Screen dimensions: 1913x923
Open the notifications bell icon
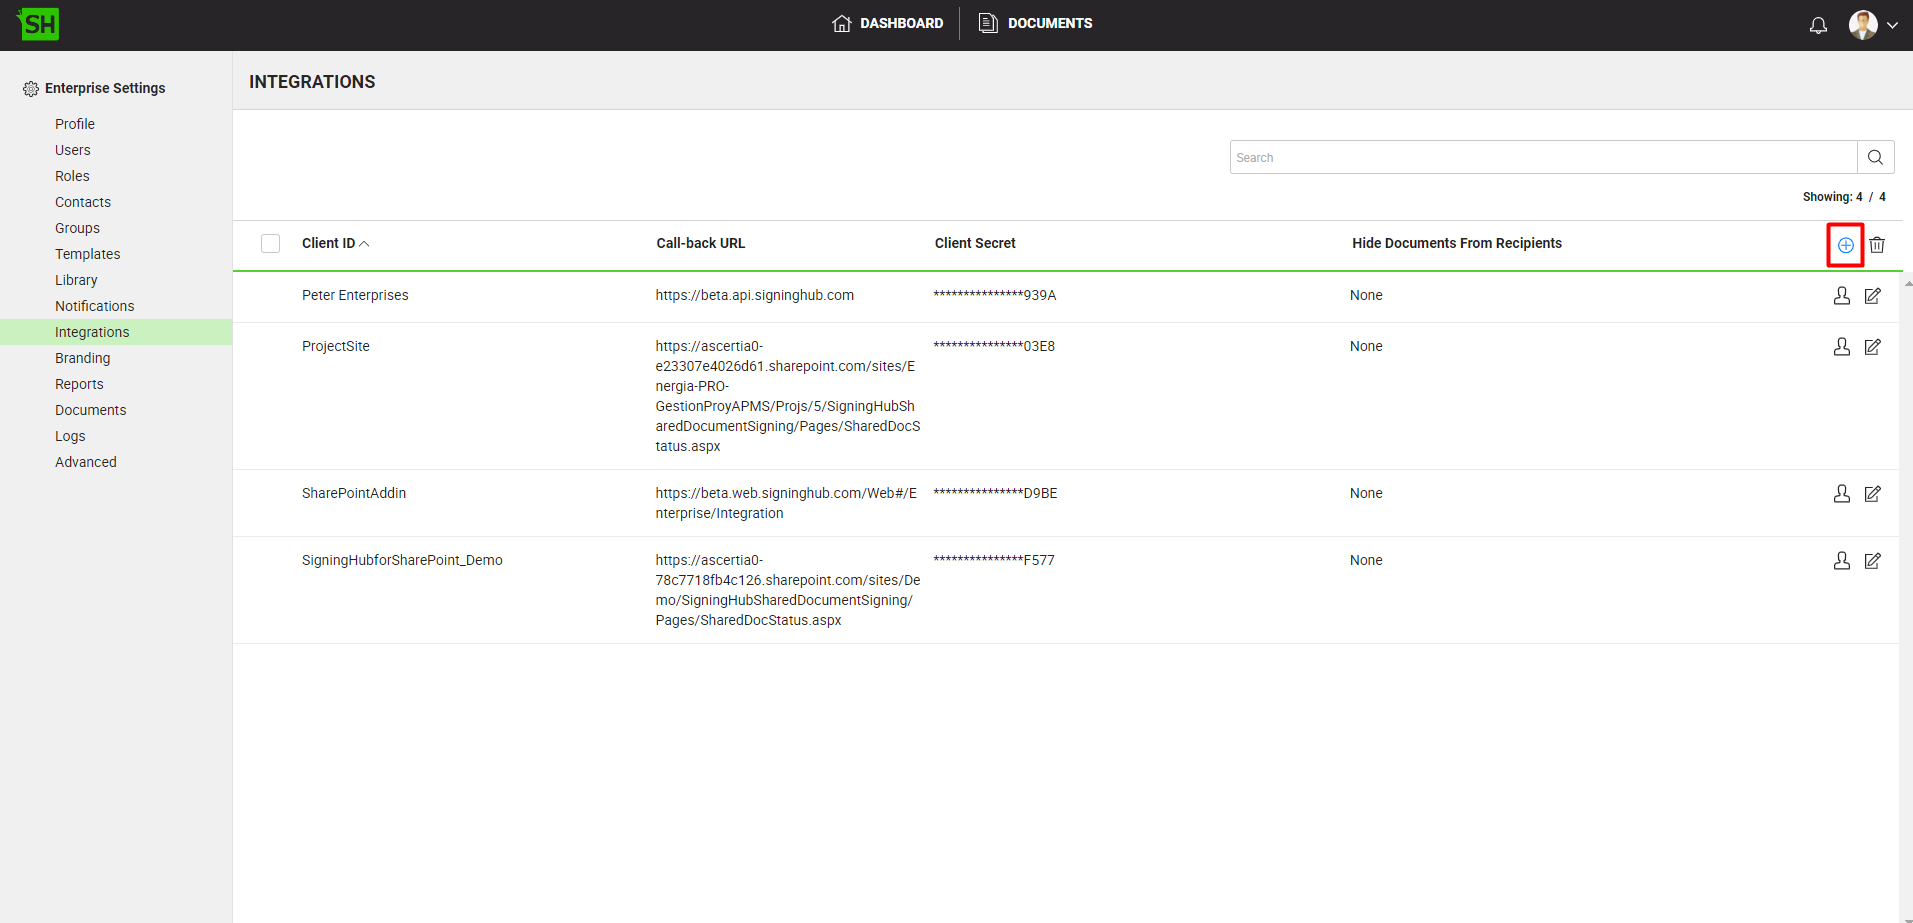[x=1818, y=25]
